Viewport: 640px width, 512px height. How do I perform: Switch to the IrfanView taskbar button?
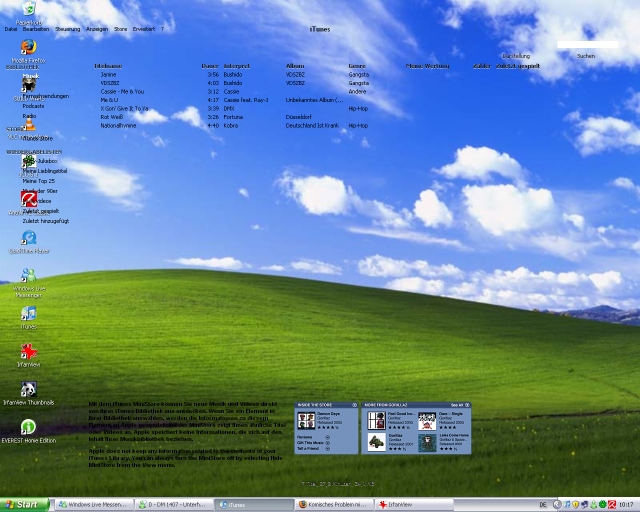point(415,505)
